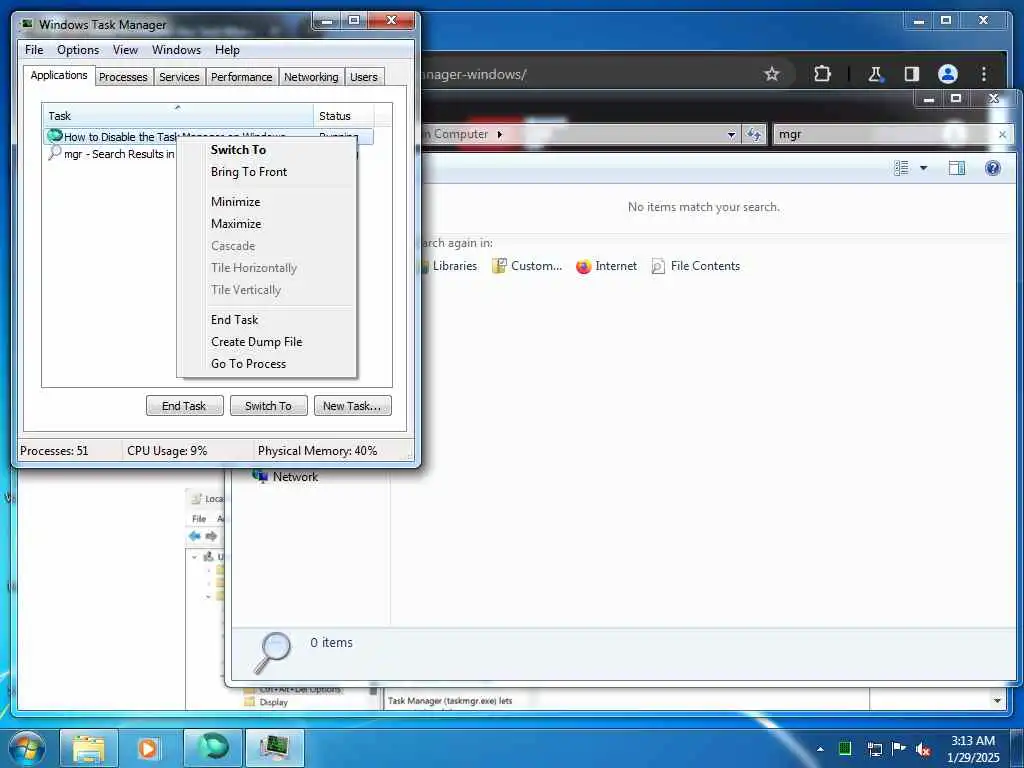
Task: Open the Chrome three-dot menu
Action: [x=984, y=74]
